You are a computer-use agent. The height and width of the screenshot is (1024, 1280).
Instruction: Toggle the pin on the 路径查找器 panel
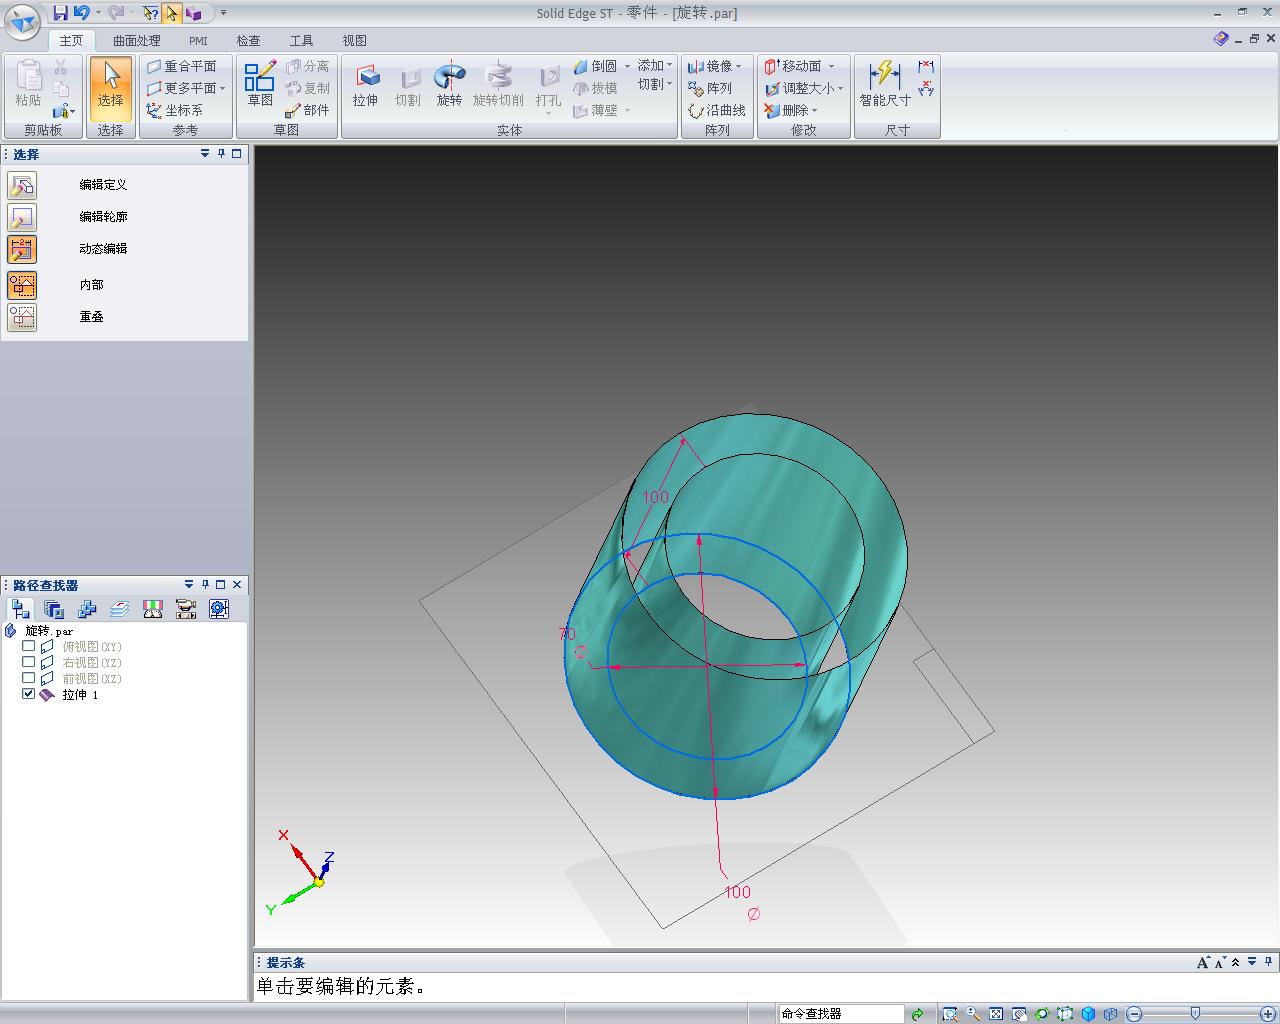(x=205, y=584)
